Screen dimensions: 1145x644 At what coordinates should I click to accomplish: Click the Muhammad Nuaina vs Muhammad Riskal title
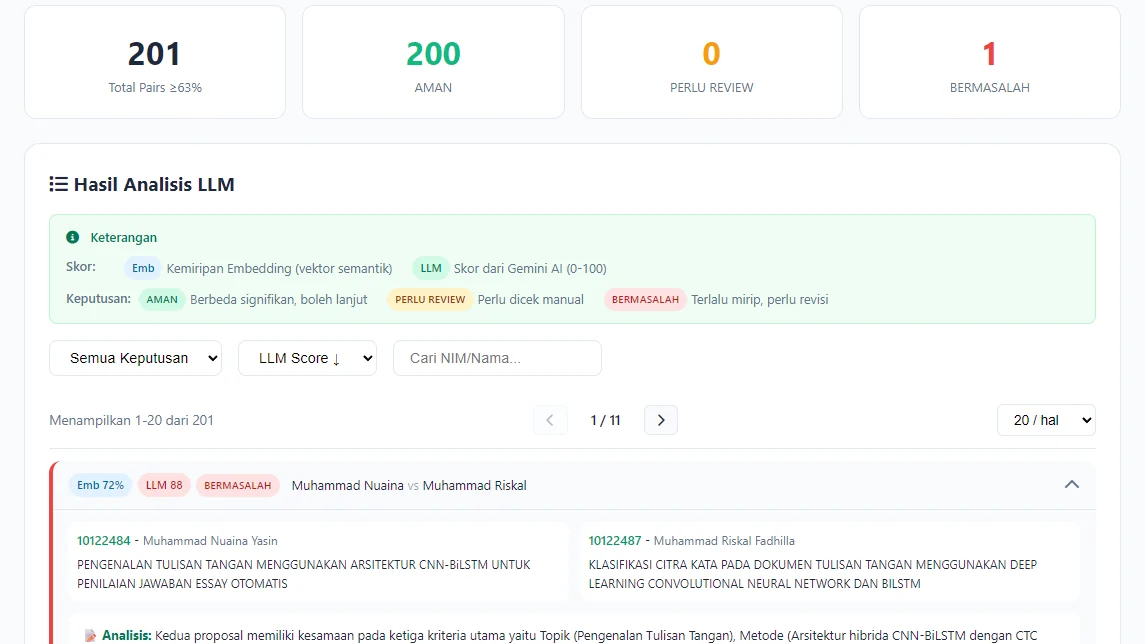point(409,486)
